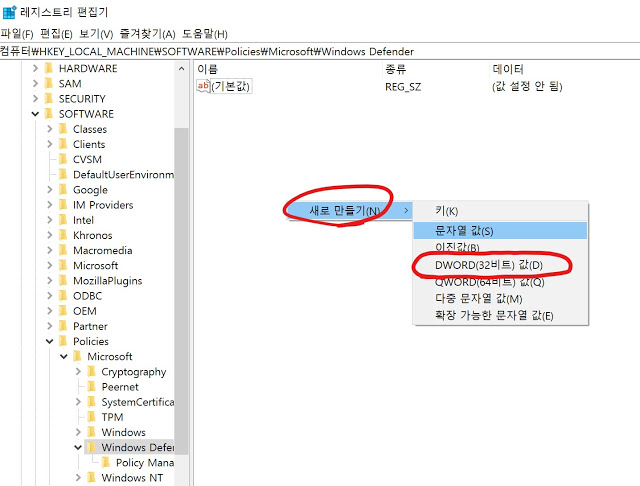This screenshot has width=640, height=486.
Task: Collapse the SOFTWARE key
Action: click(x=36, y=114)
